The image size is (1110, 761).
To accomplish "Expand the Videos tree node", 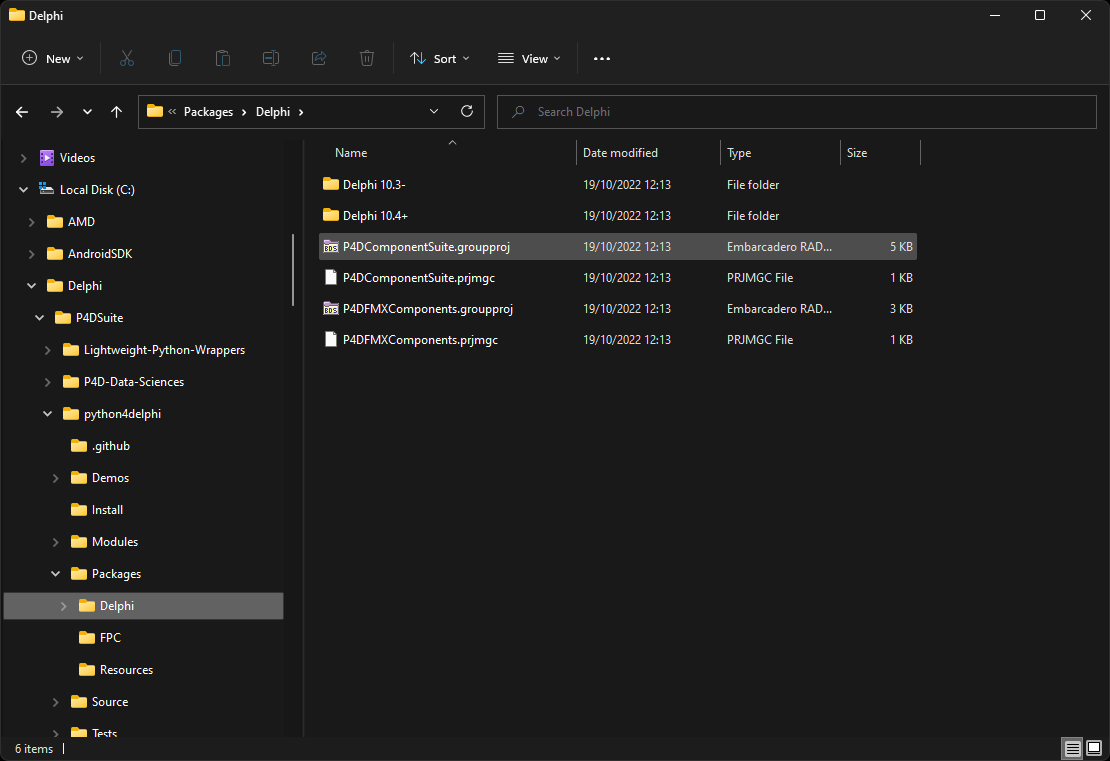I will pos(23,158).
